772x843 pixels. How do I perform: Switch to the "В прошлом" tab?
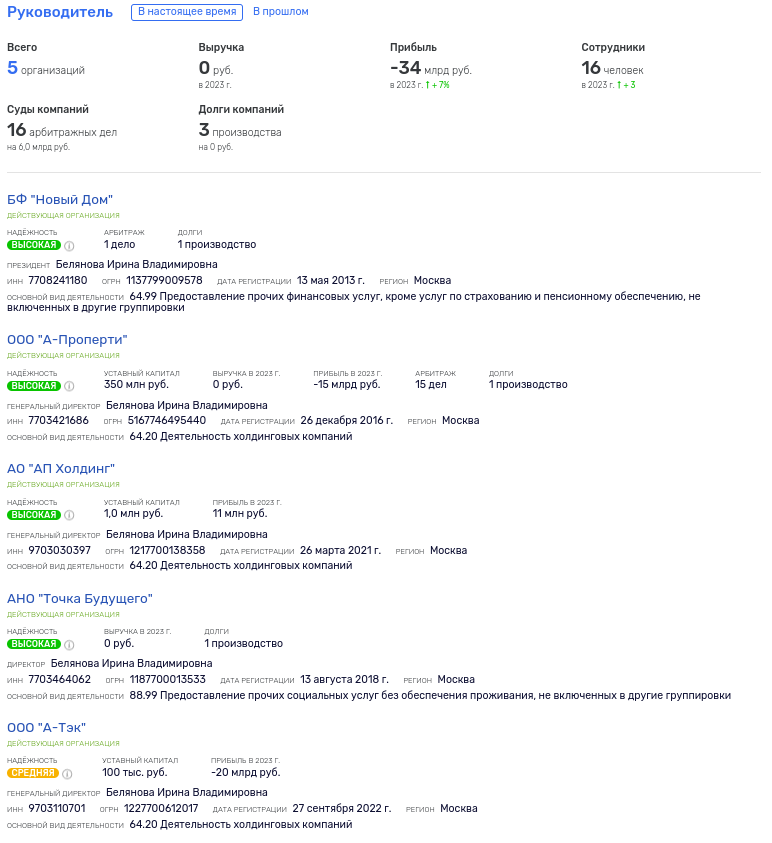tap(281, 11)
